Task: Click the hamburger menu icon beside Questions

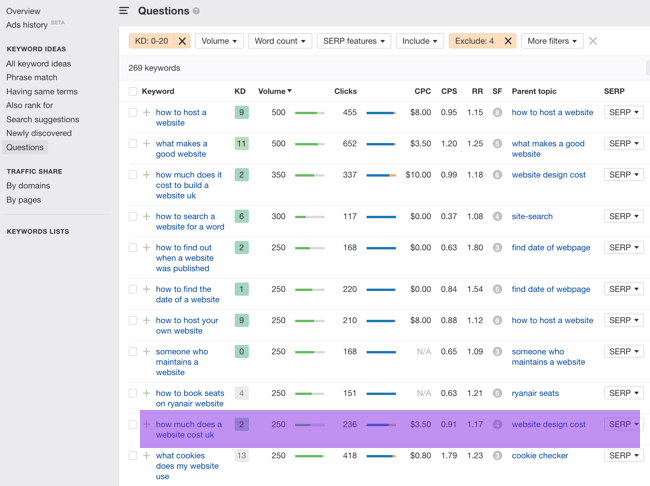Action: point(124,11)
